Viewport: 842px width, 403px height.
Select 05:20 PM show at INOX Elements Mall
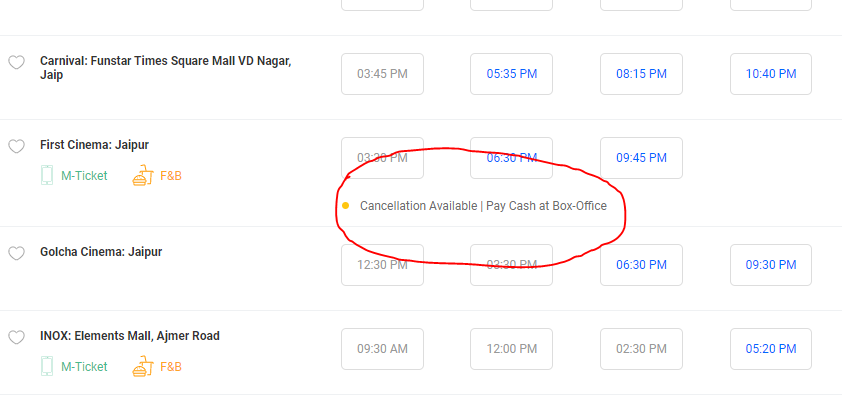(771, 349)
